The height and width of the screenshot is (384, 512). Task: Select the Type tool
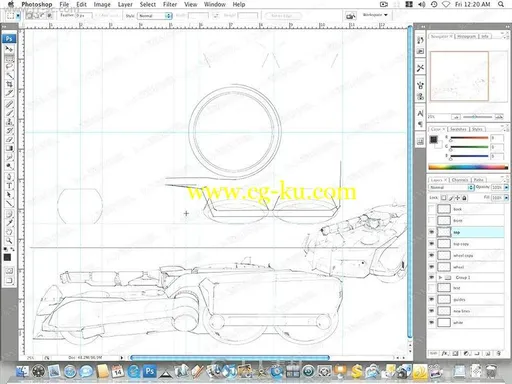coord(9,186)
